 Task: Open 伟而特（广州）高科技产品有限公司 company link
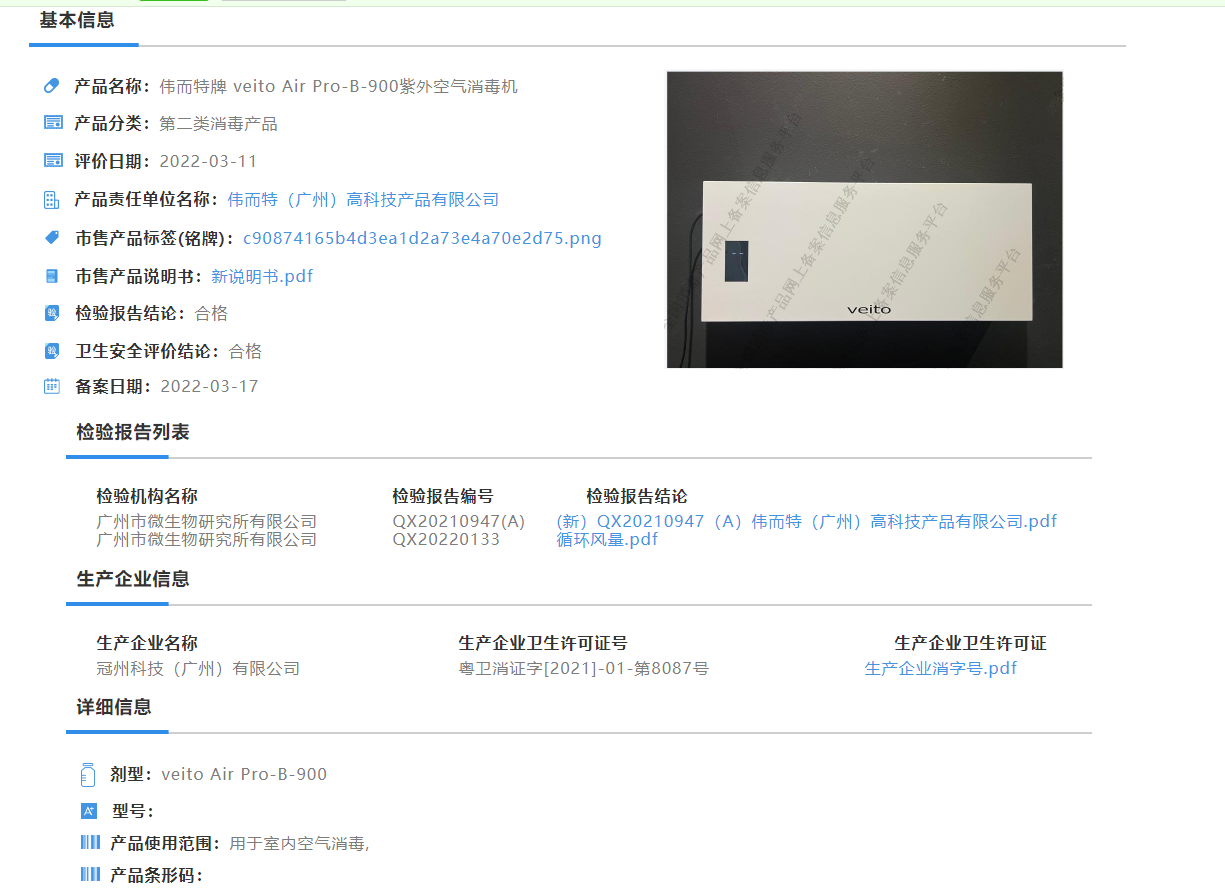pyautogui.click(x=363, y=200)
